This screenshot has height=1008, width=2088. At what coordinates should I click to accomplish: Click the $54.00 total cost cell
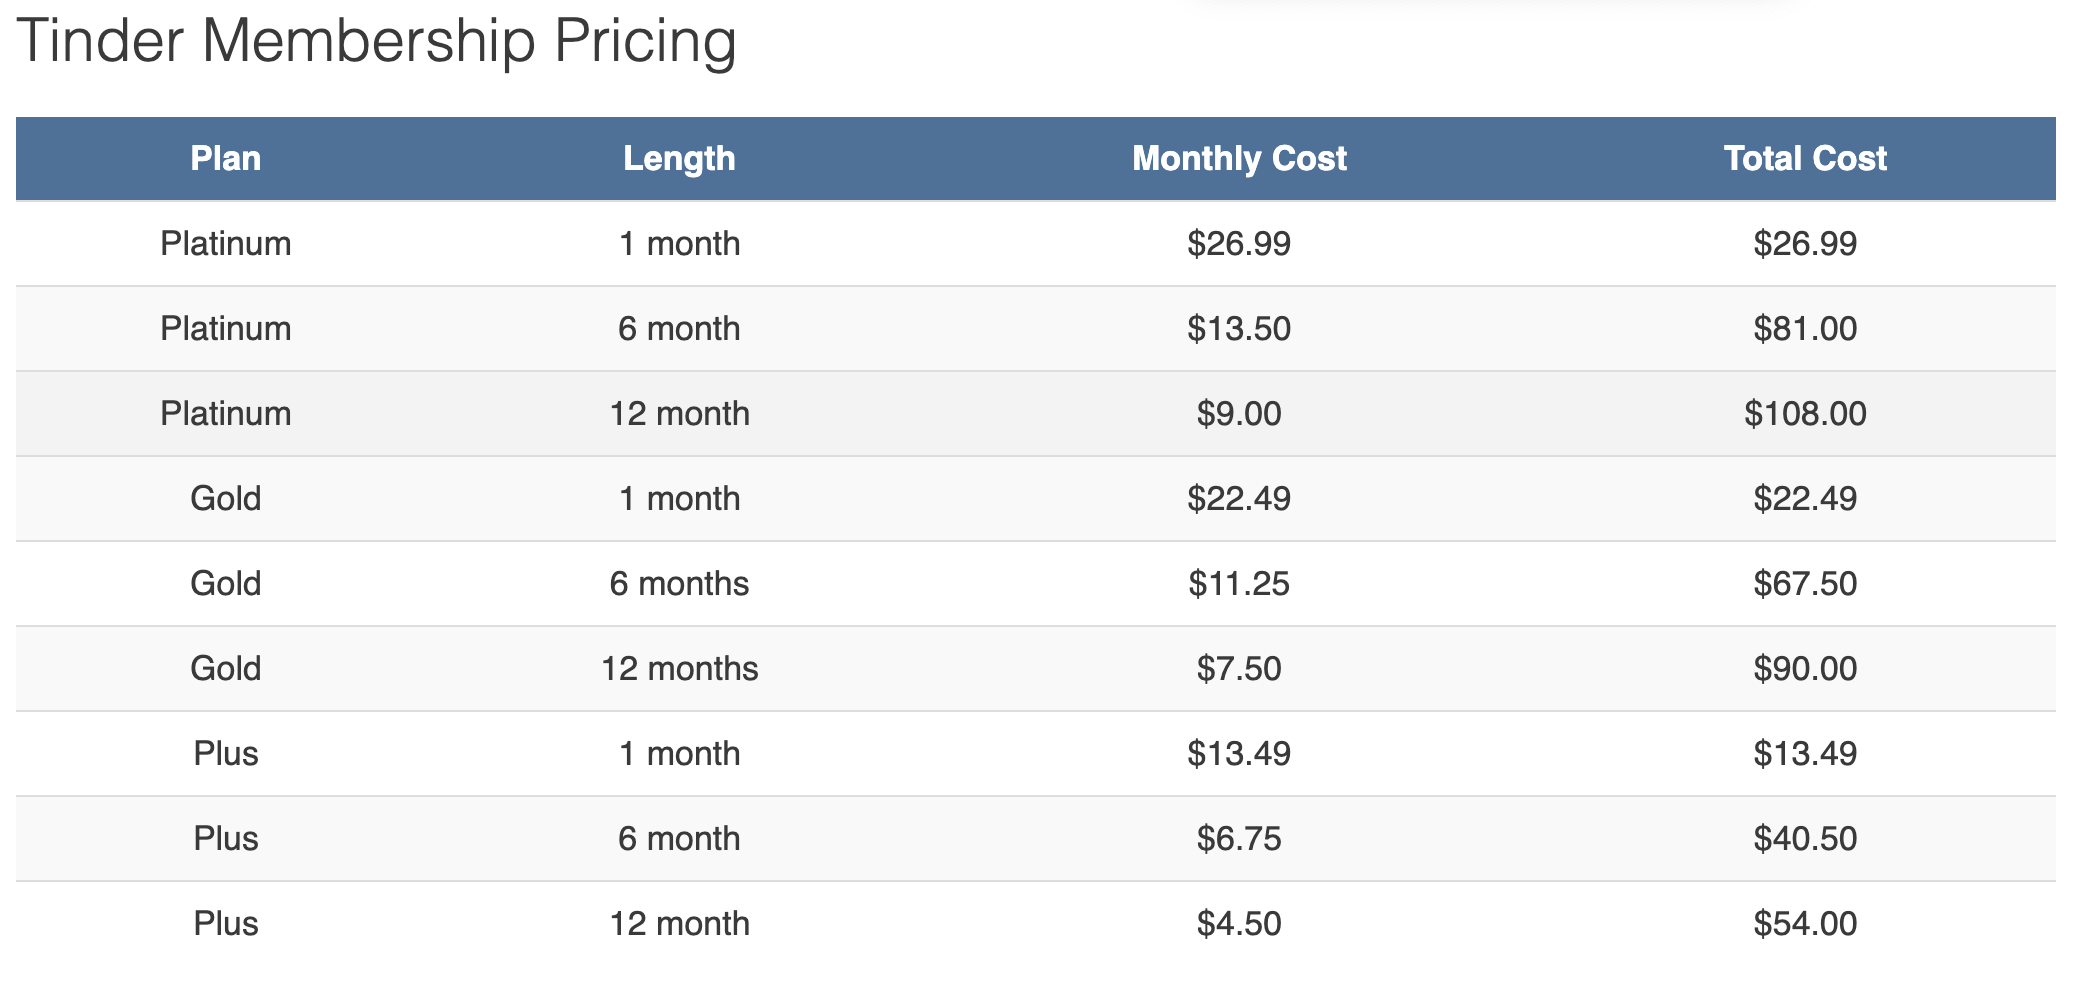pyautogui.click(x=1805, y=924)
